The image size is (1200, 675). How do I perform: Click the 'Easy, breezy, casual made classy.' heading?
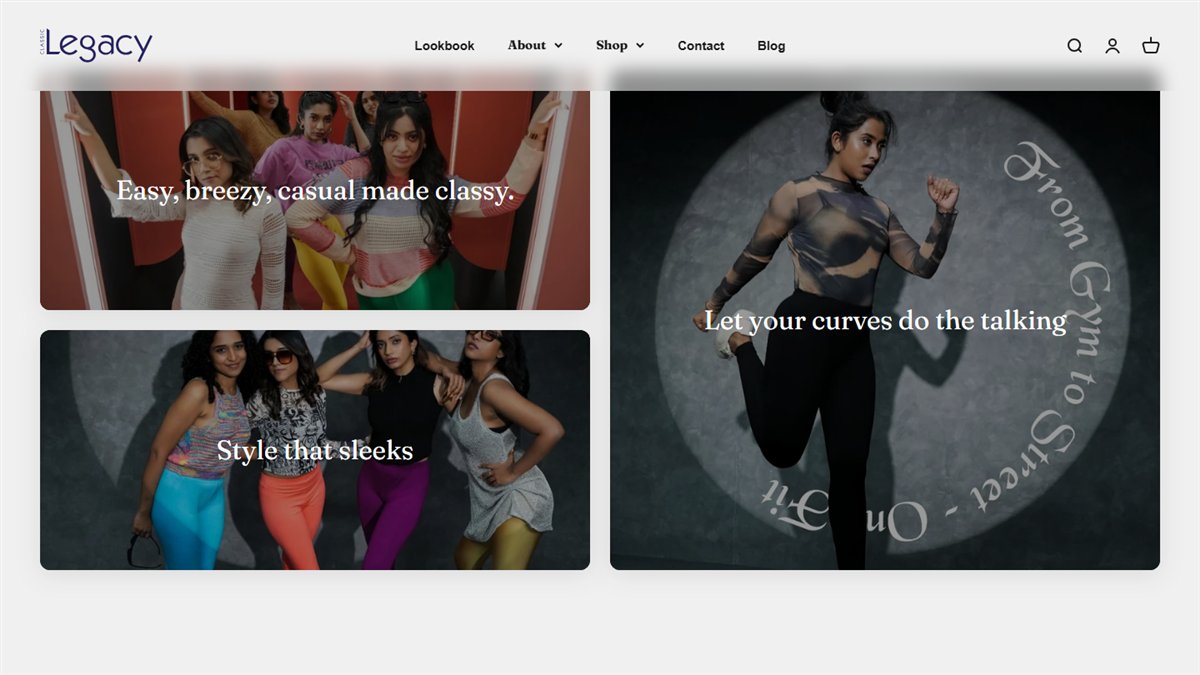[315, 190]
